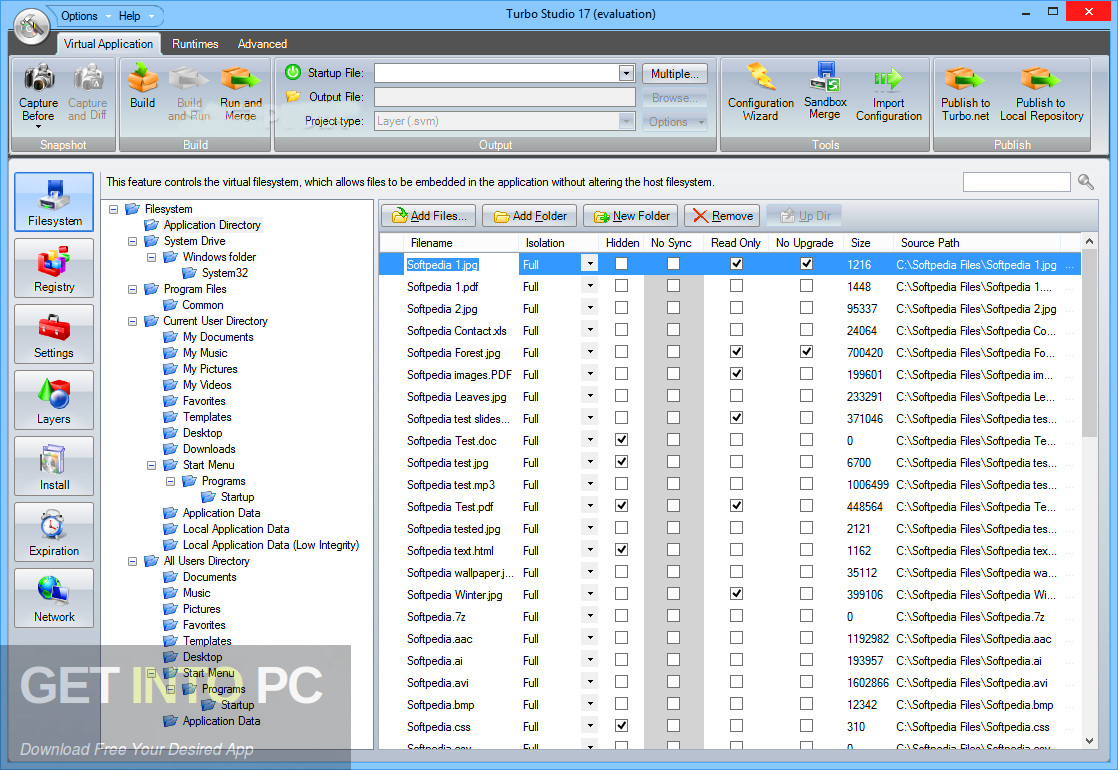Click the Capture Before camera icon
The height and width of the screenshot is (770, 1118).
[39, 77]
